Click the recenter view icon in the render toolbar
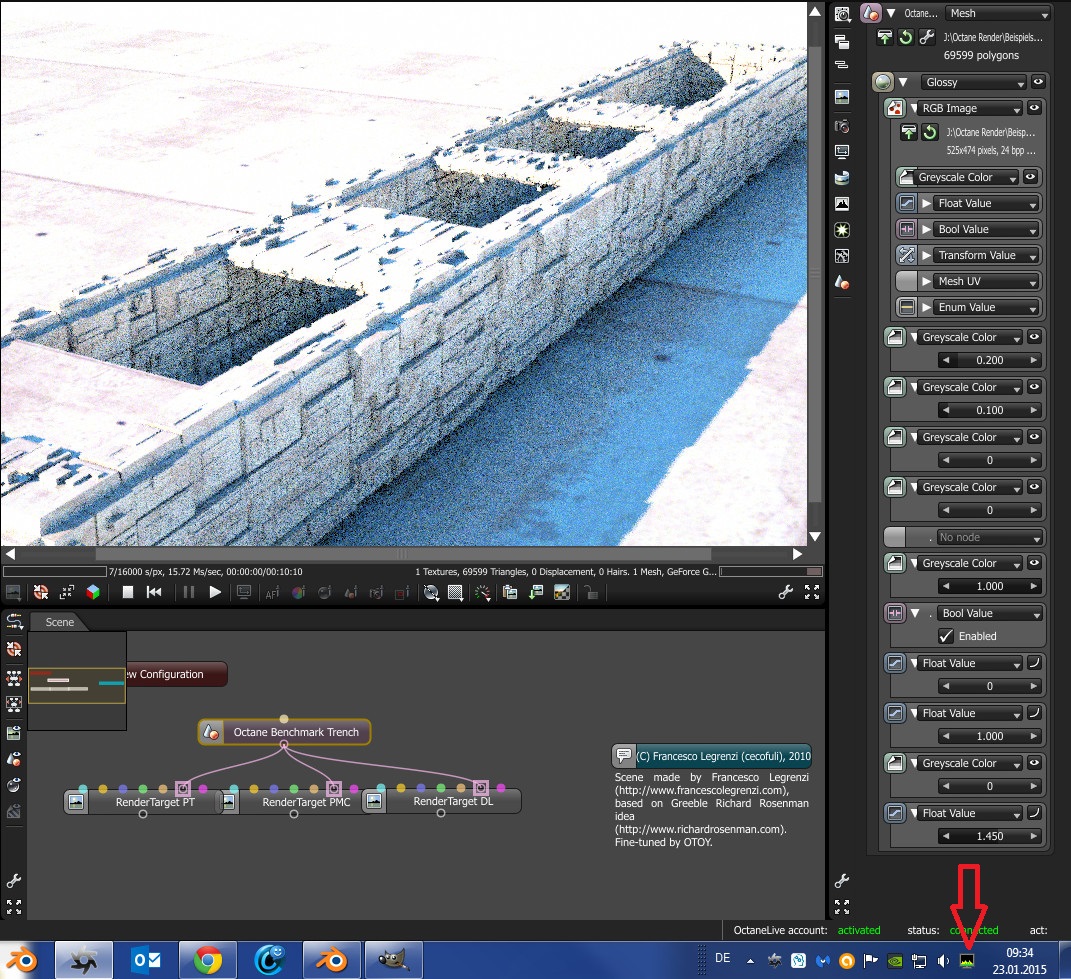The width and height of the screenshot is (1071, 979). pyautogui.click(x=67, y=592)
